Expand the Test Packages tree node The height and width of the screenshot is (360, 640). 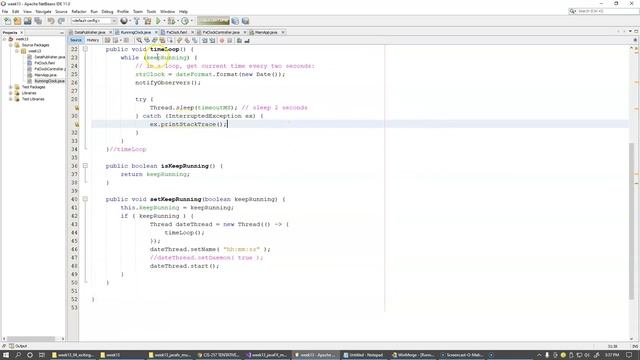[x=11, y=87]
